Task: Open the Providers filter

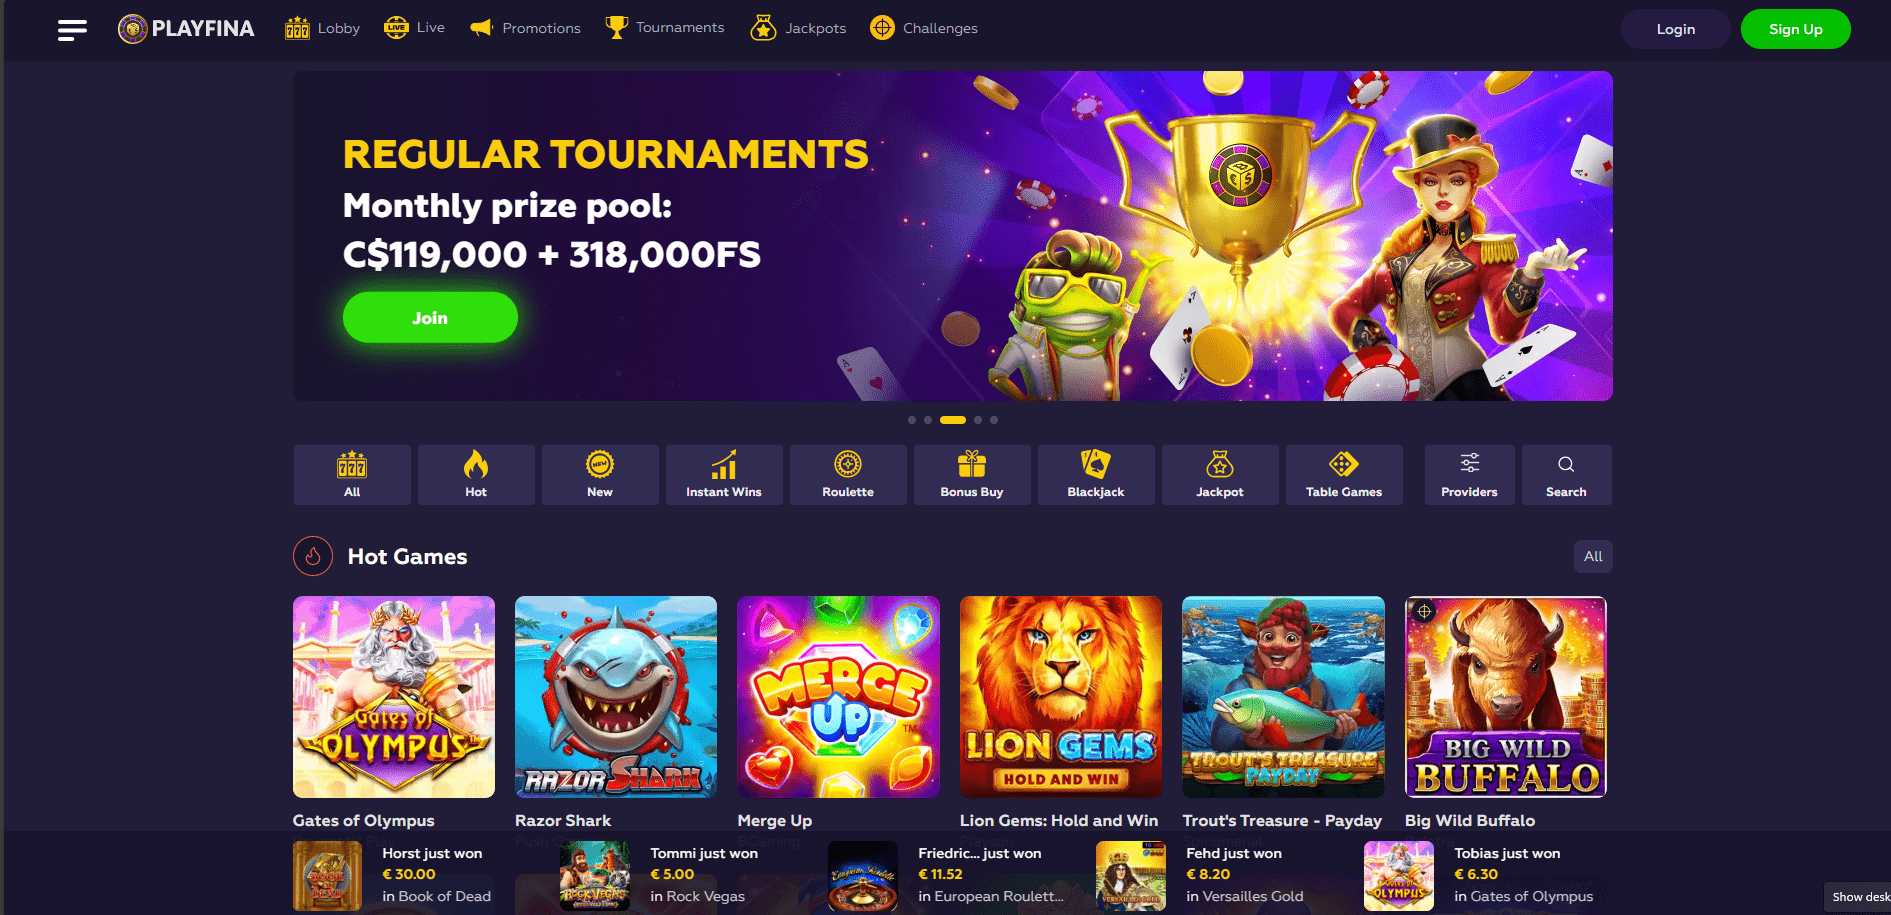Action: (x=1469, y=474)
